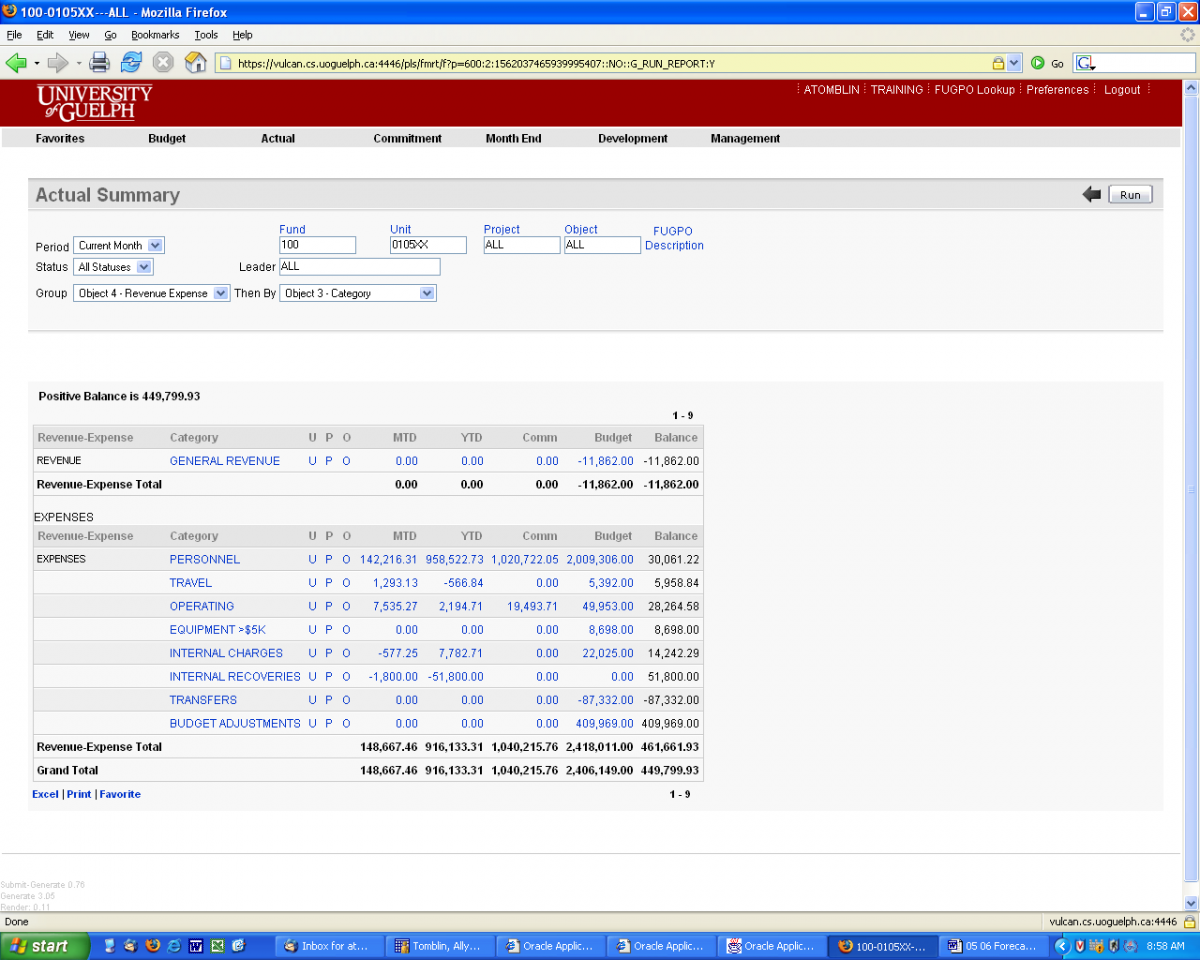The image size is (1200, 960).
Task: Click the vertical scrollbar down arrow
Action: (x=1190, y=902)
